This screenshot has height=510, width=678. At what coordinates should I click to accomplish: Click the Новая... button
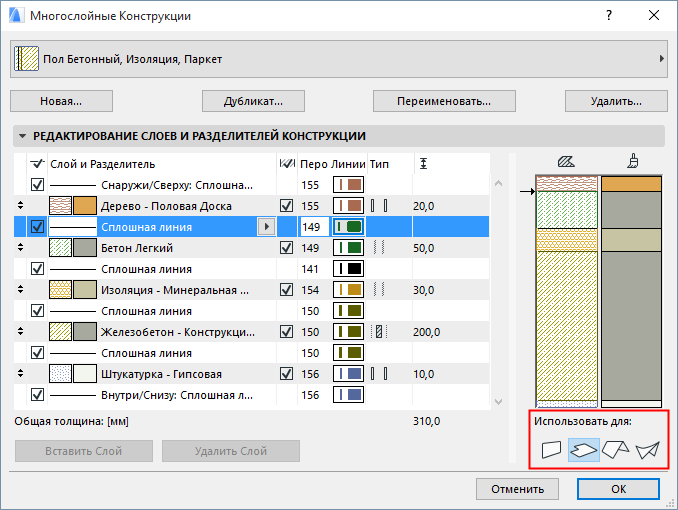click(x=61, y=101)
